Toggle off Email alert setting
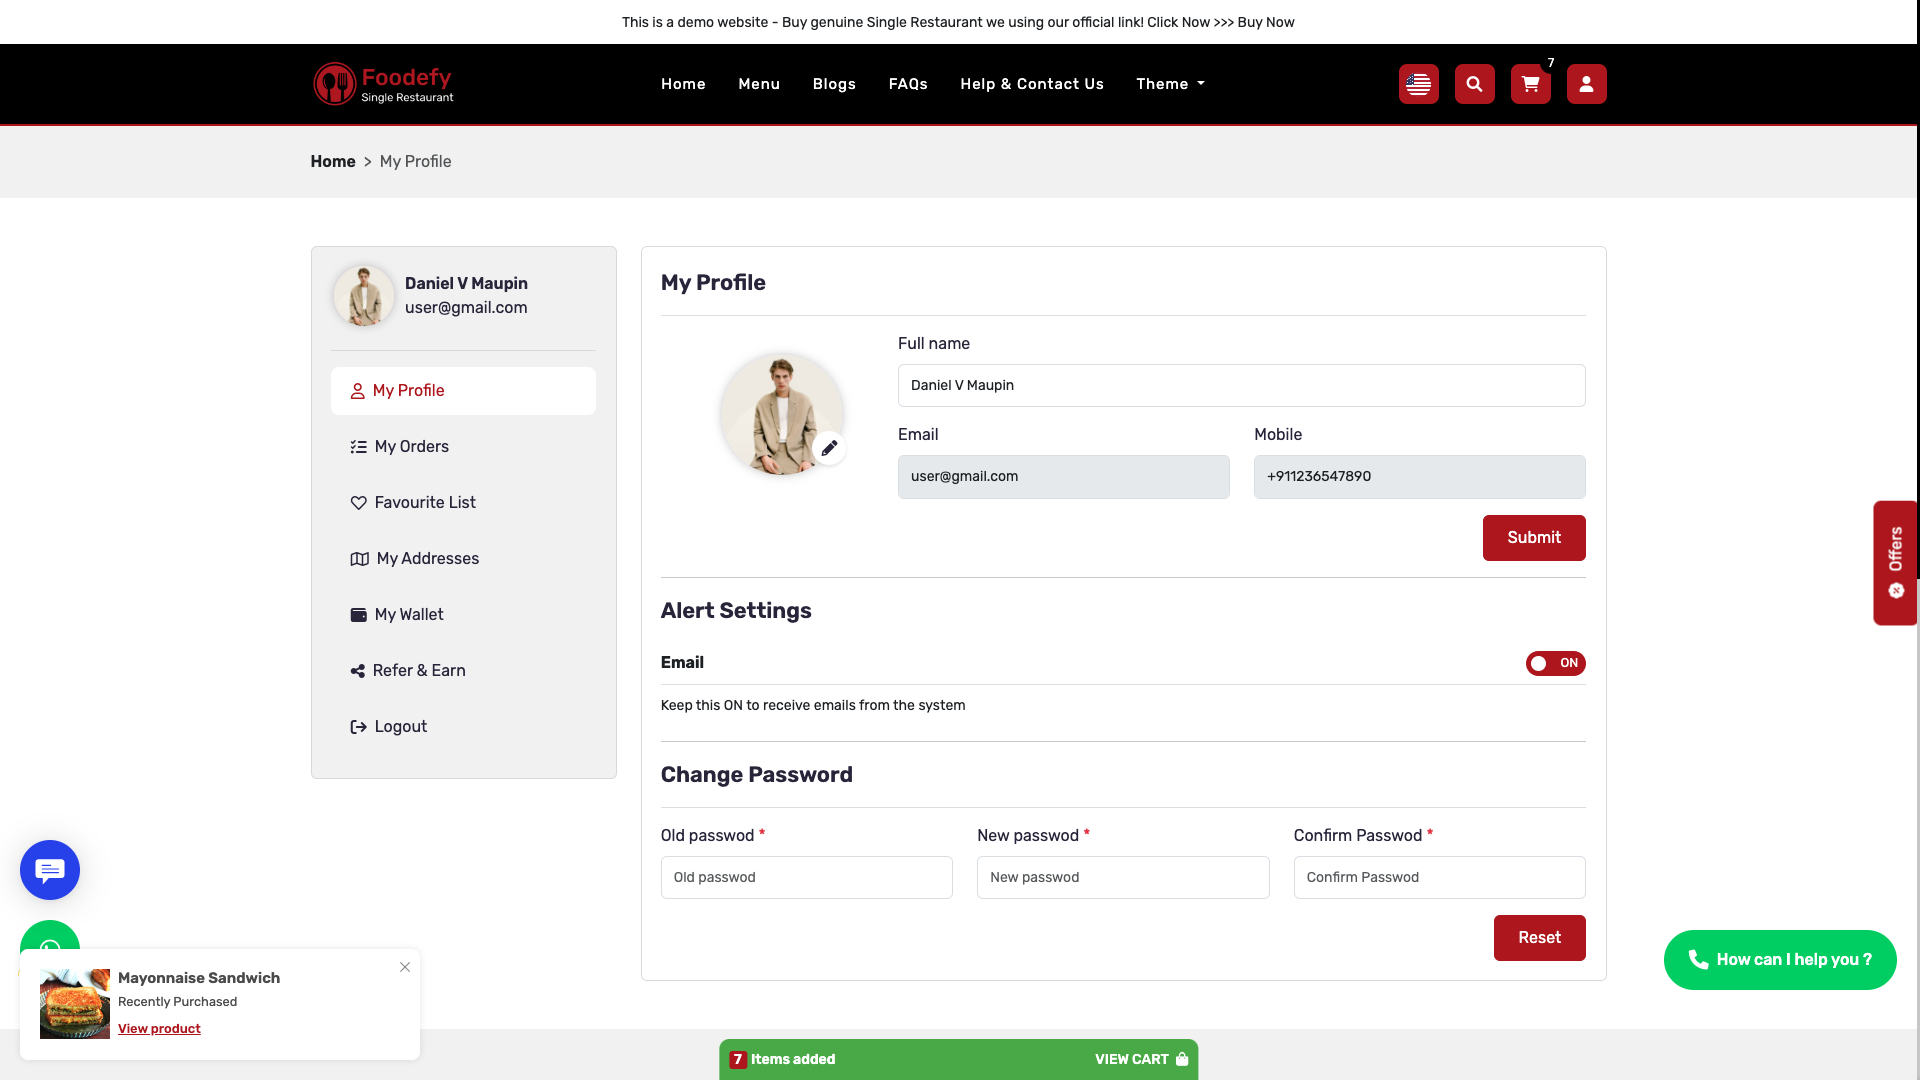1920x1080 pixels. [1556, 663]
